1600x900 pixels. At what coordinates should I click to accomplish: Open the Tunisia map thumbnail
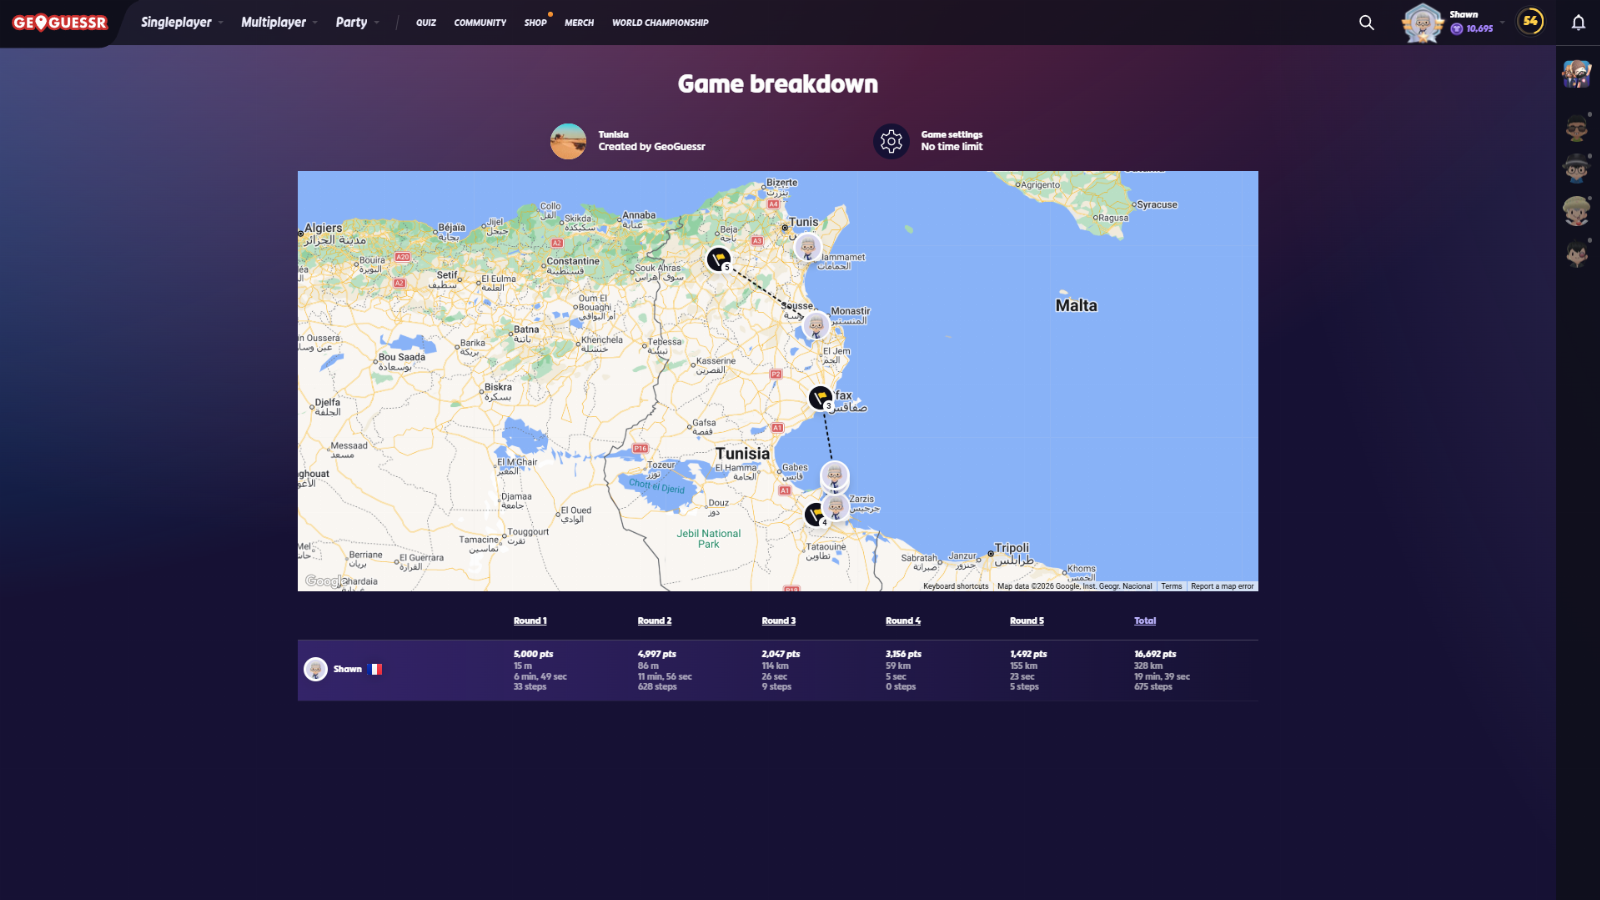(568, 141)
